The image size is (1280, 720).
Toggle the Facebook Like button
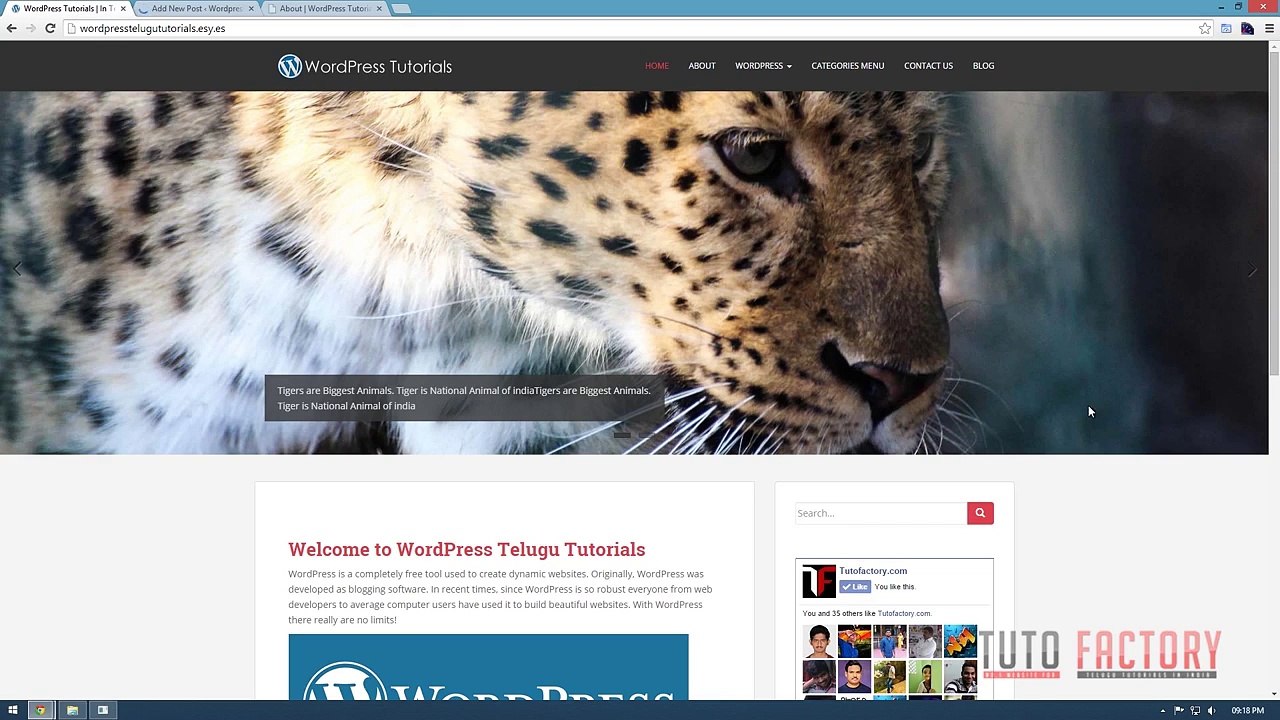855,587
